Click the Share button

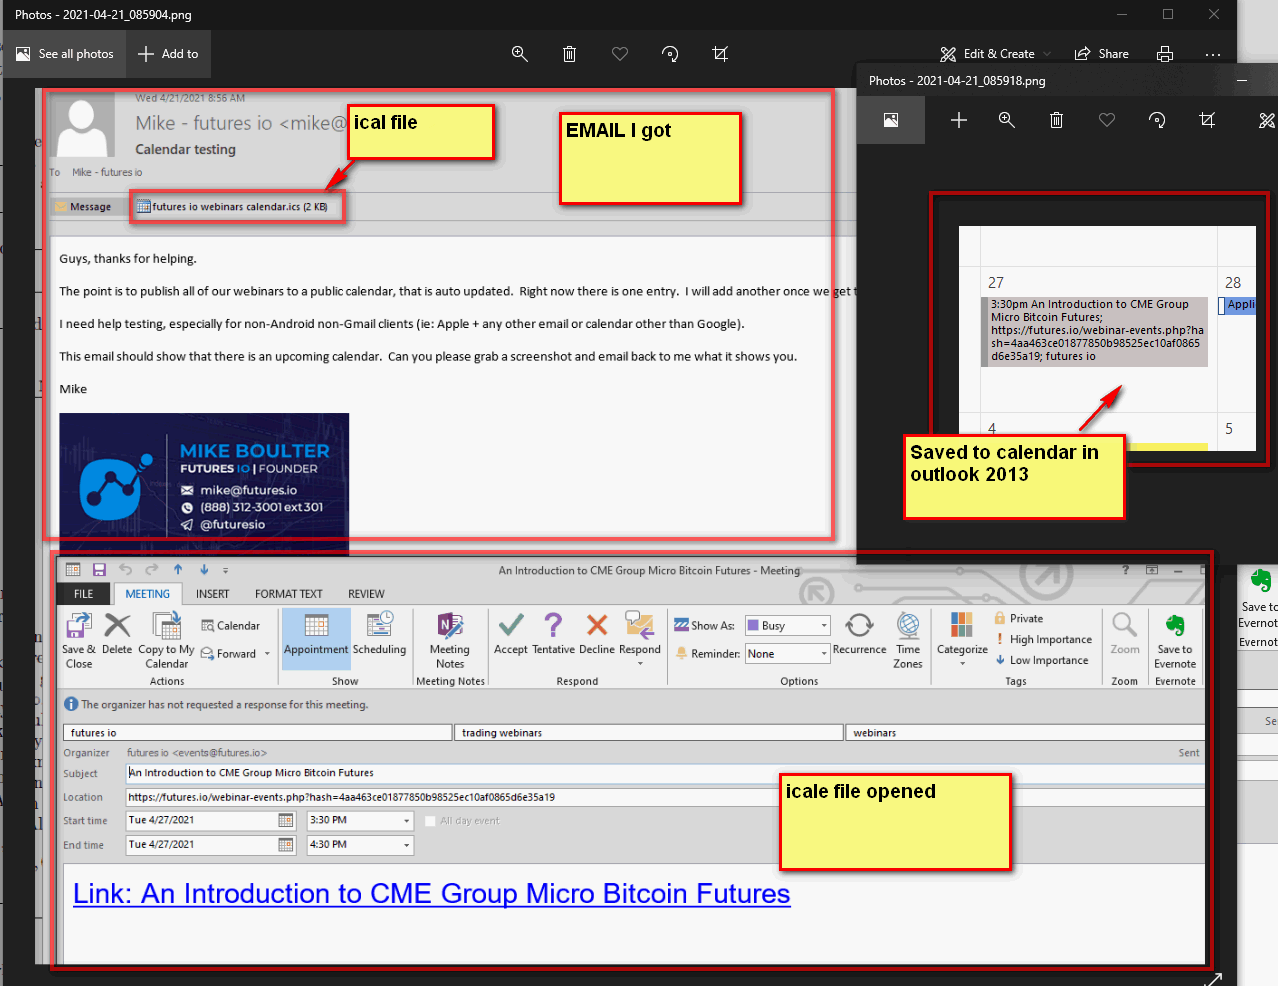coord(1102,54)
